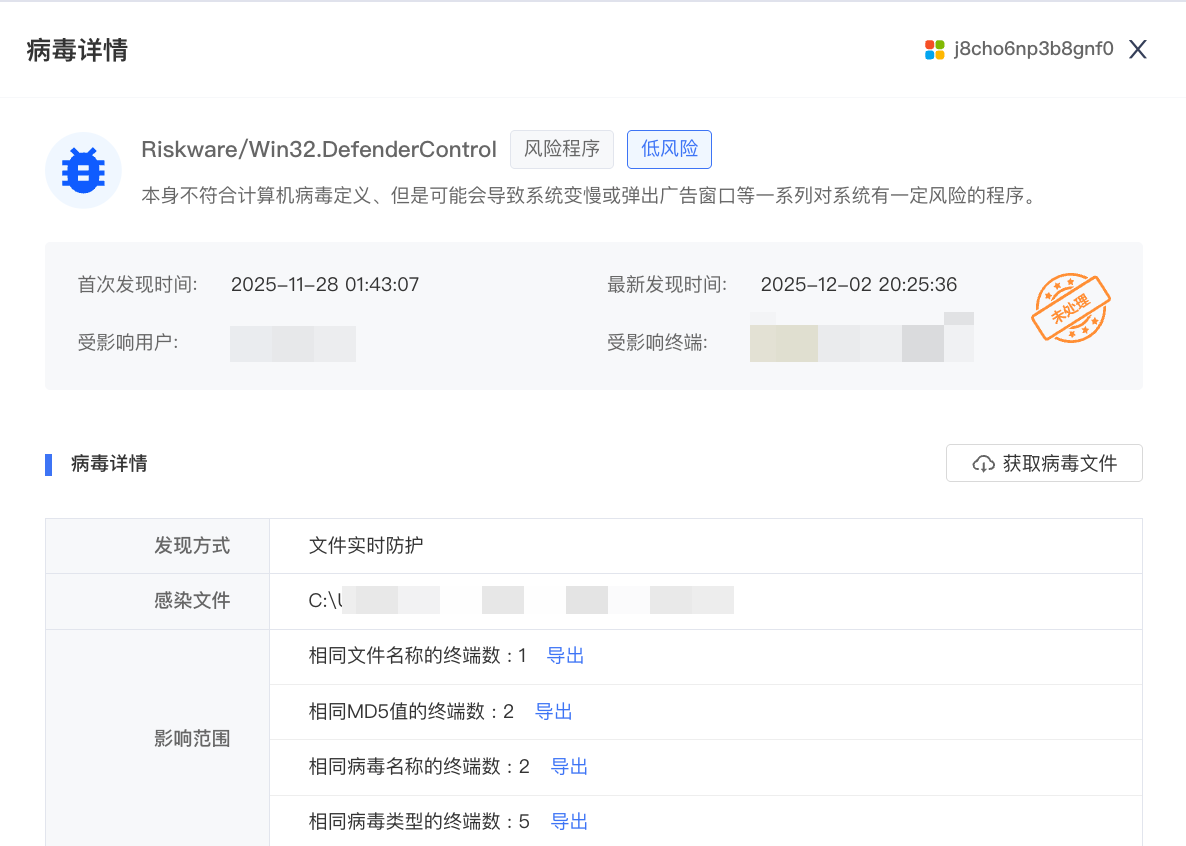Export terminals with same virus name
The image size is (1186, 846).
pos(569,767)
